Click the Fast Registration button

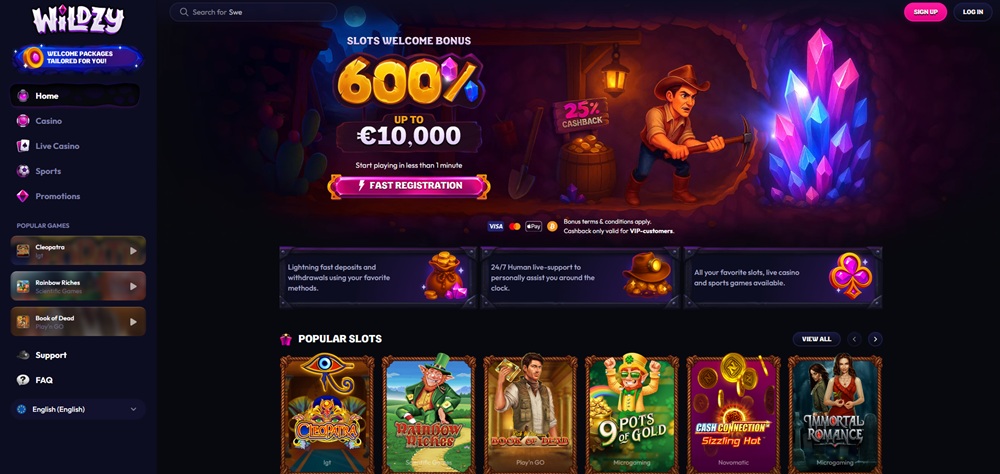(x=409, y=186)
